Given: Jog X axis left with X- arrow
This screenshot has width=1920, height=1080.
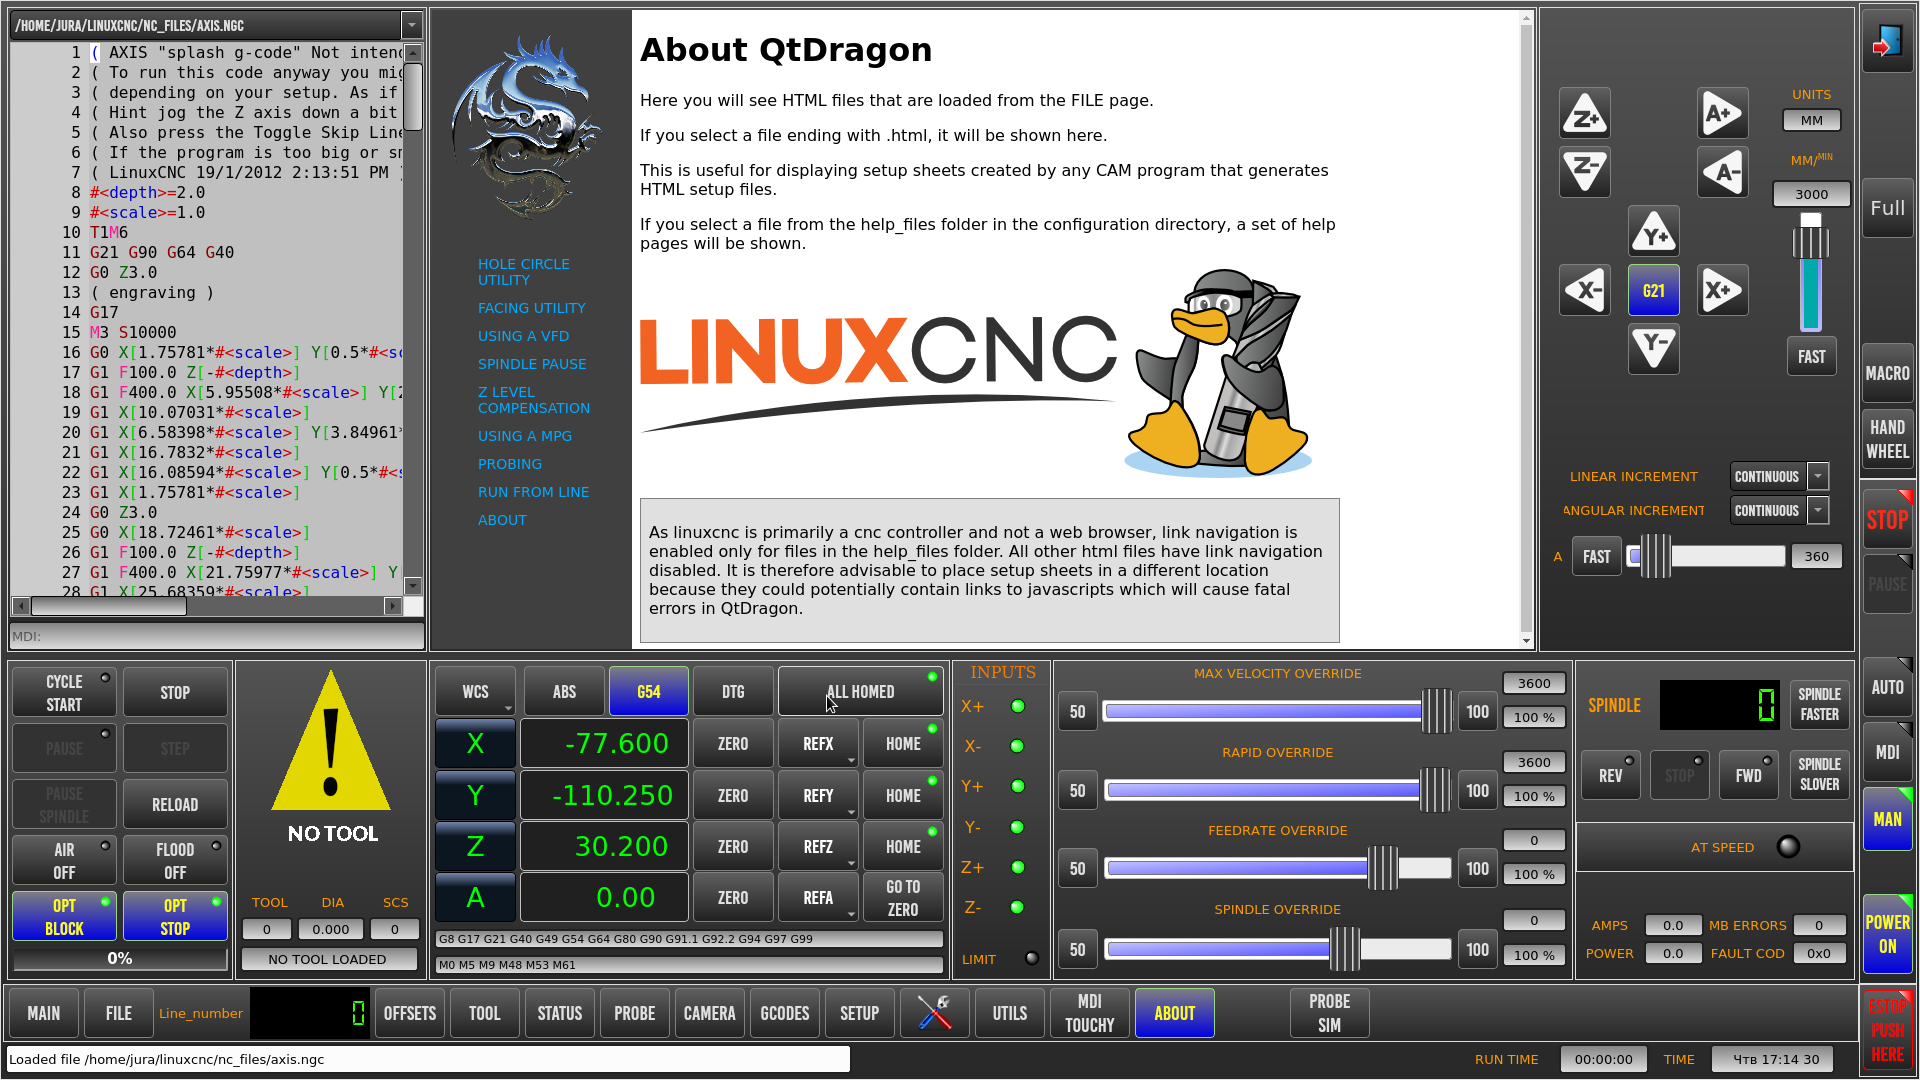Looking at the screenshot, I should (x=1585, y=290).
